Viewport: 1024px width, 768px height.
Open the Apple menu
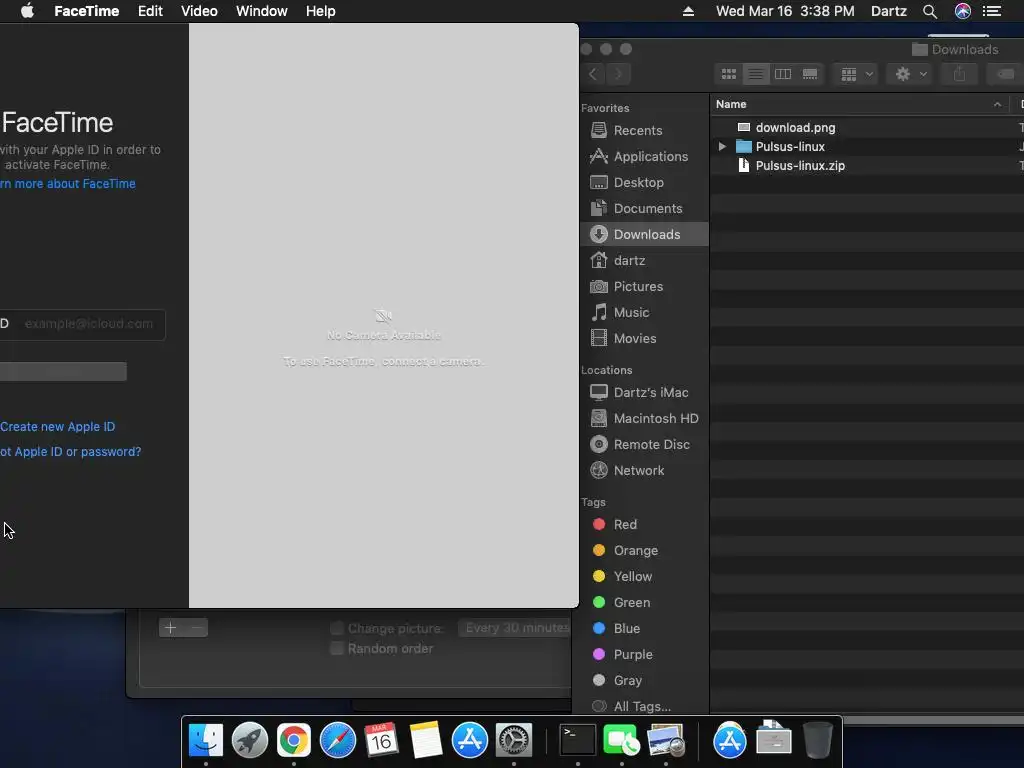pos(27,11)
